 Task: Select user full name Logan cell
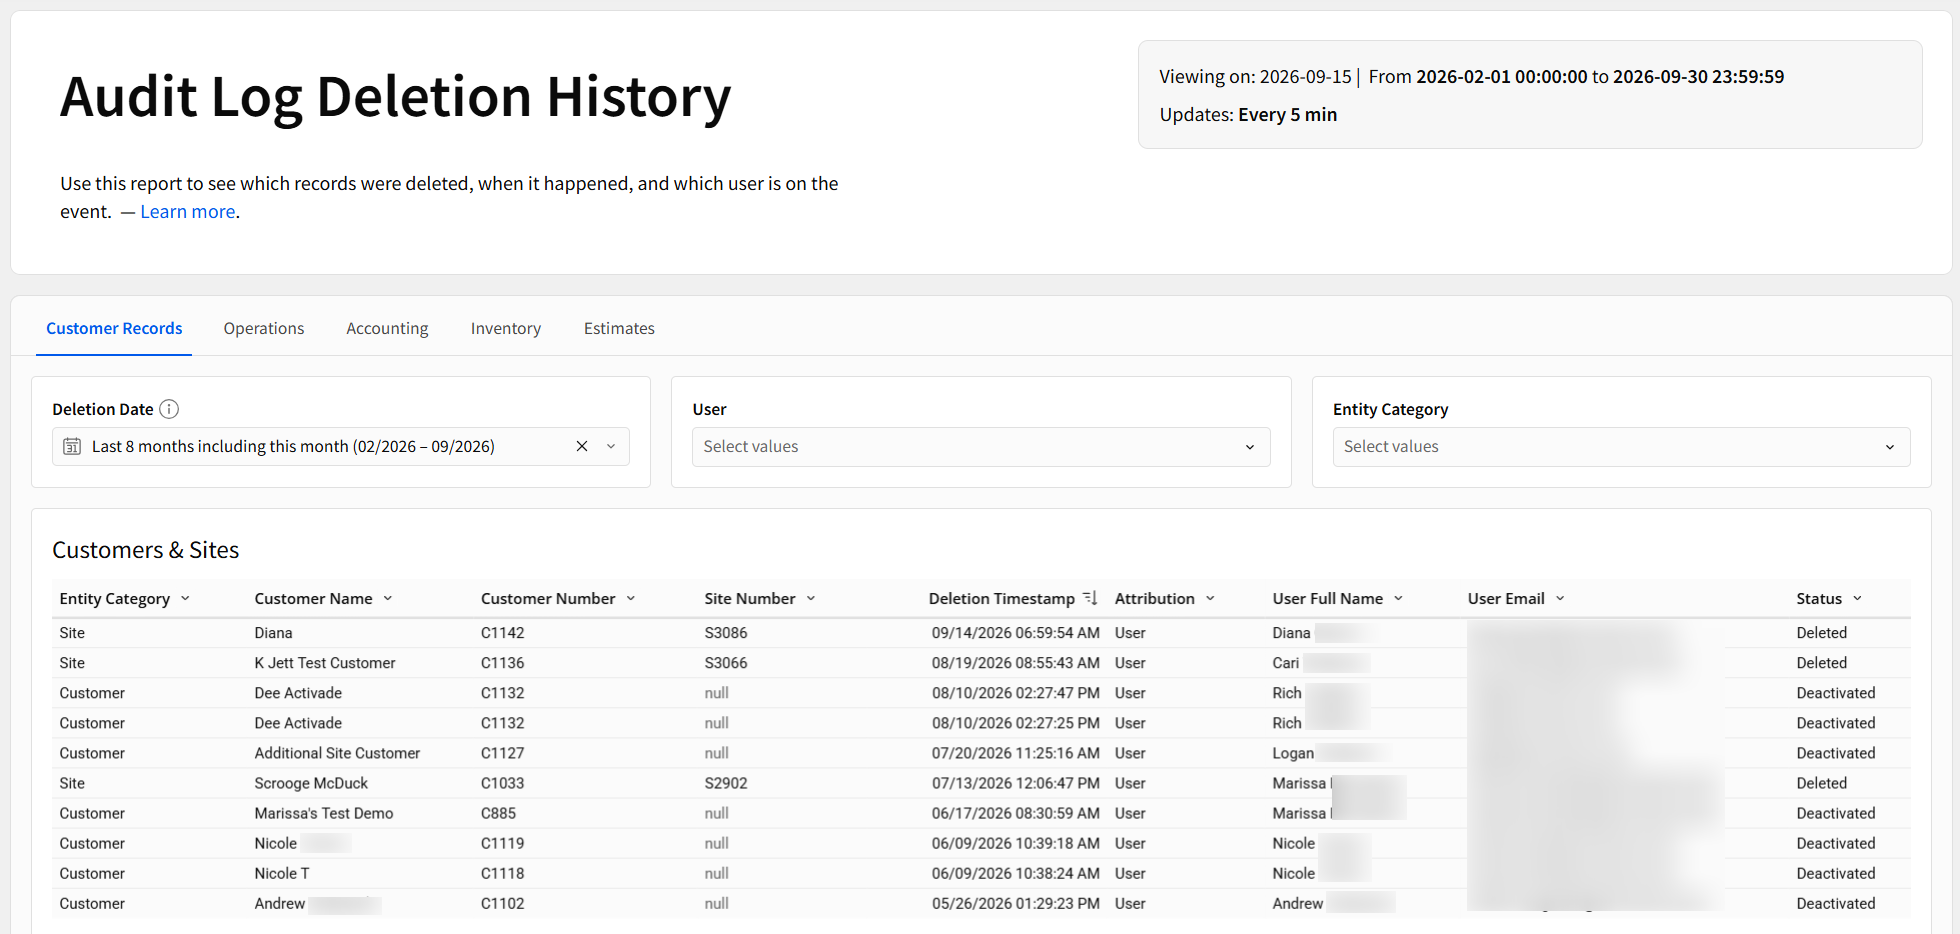click(1293, 753)
